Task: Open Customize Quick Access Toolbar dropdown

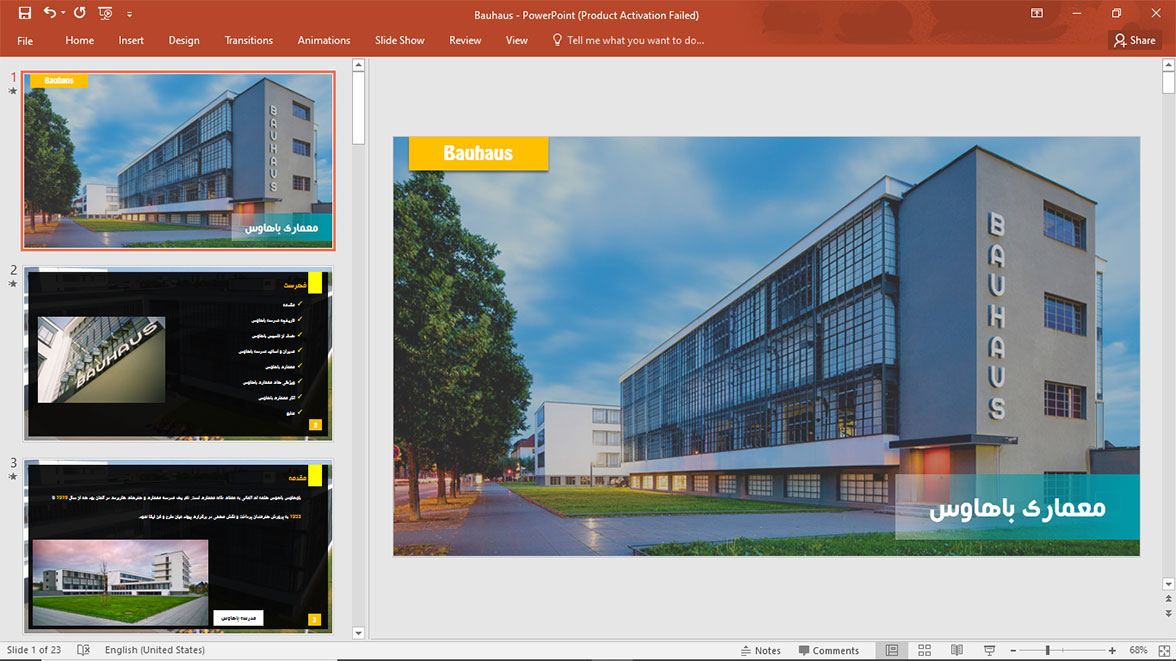Action: [129, 14]
